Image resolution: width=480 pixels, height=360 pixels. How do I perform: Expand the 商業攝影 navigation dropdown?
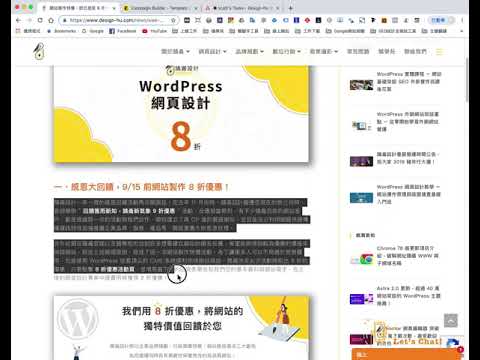click(324, 52)
